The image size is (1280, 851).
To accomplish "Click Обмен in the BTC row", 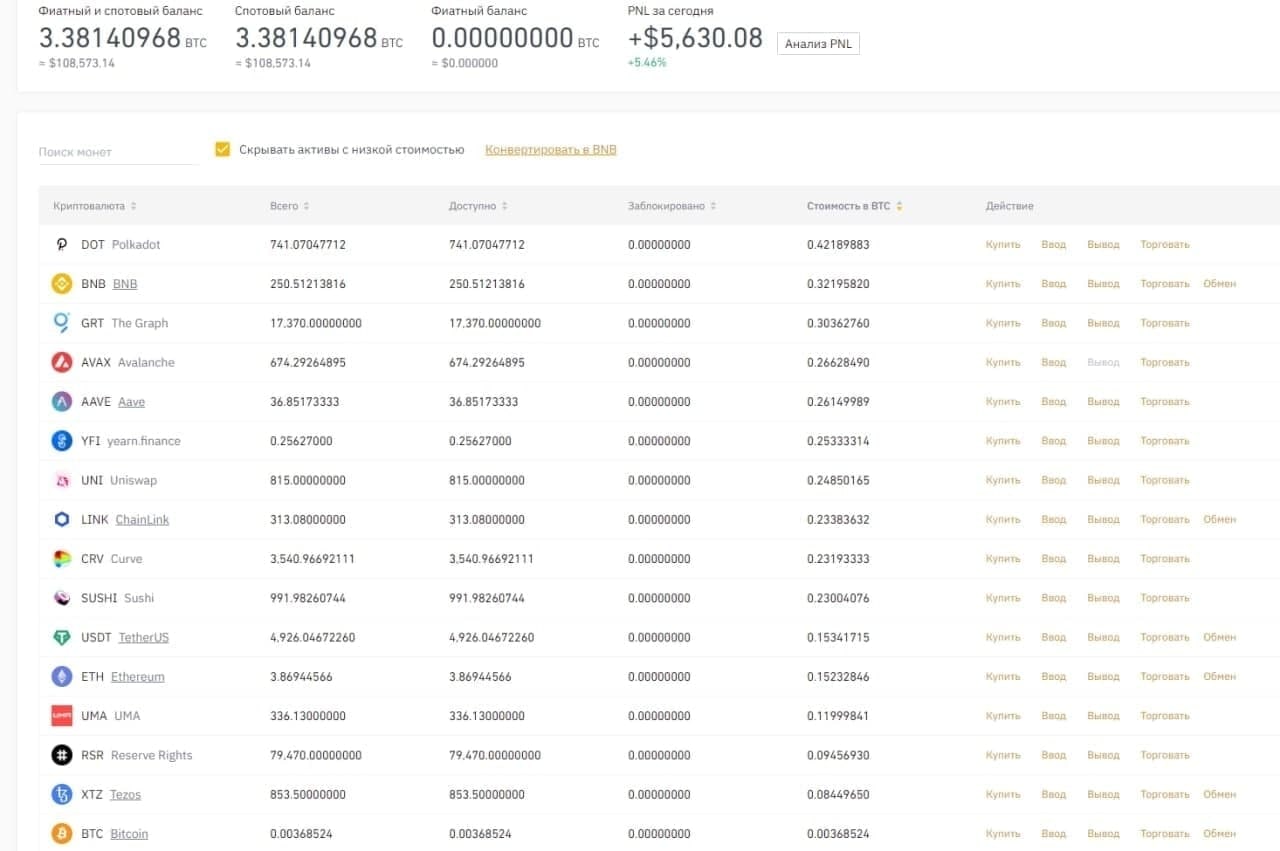I will pyautogui.click(x=1220, y=833).
